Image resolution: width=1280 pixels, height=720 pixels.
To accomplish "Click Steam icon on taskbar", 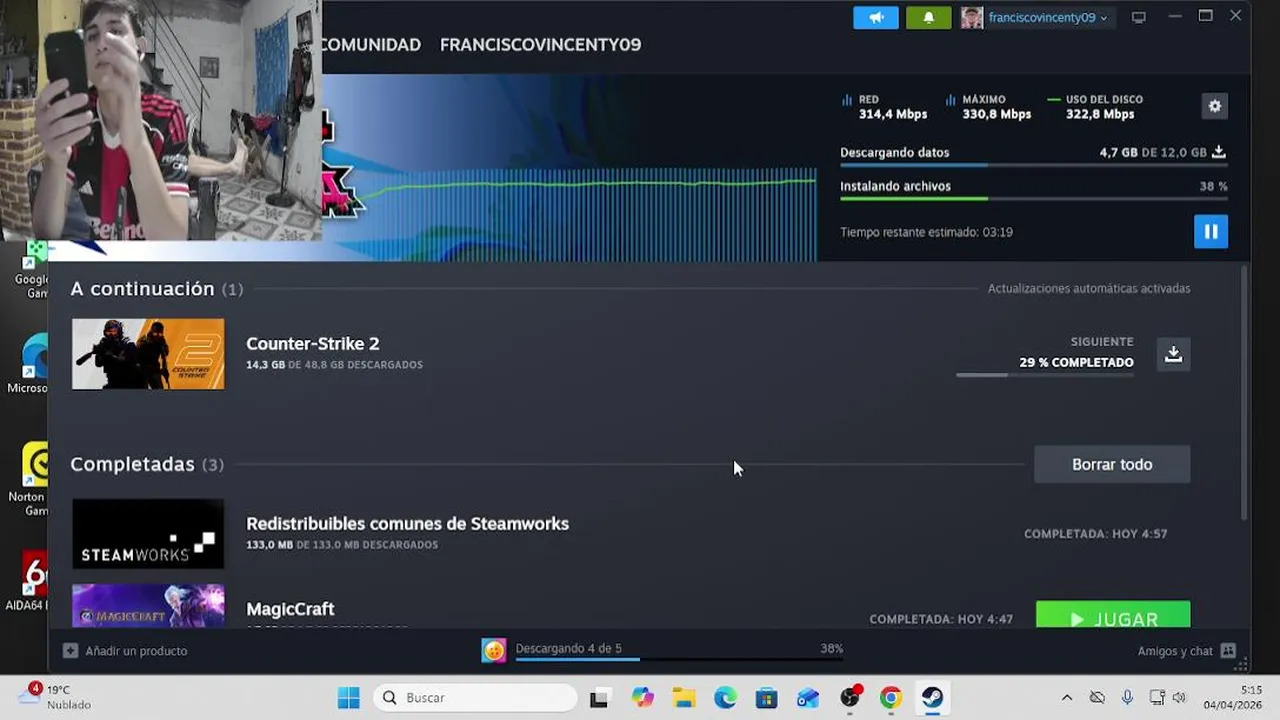I will click(932, 698).
